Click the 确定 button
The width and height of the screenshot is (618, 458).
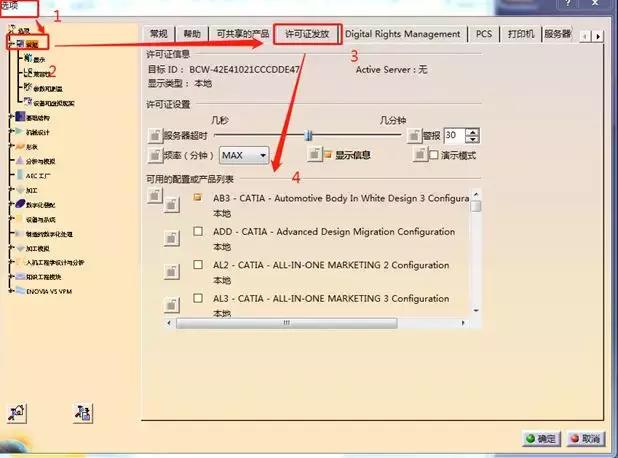coord(540,438)
